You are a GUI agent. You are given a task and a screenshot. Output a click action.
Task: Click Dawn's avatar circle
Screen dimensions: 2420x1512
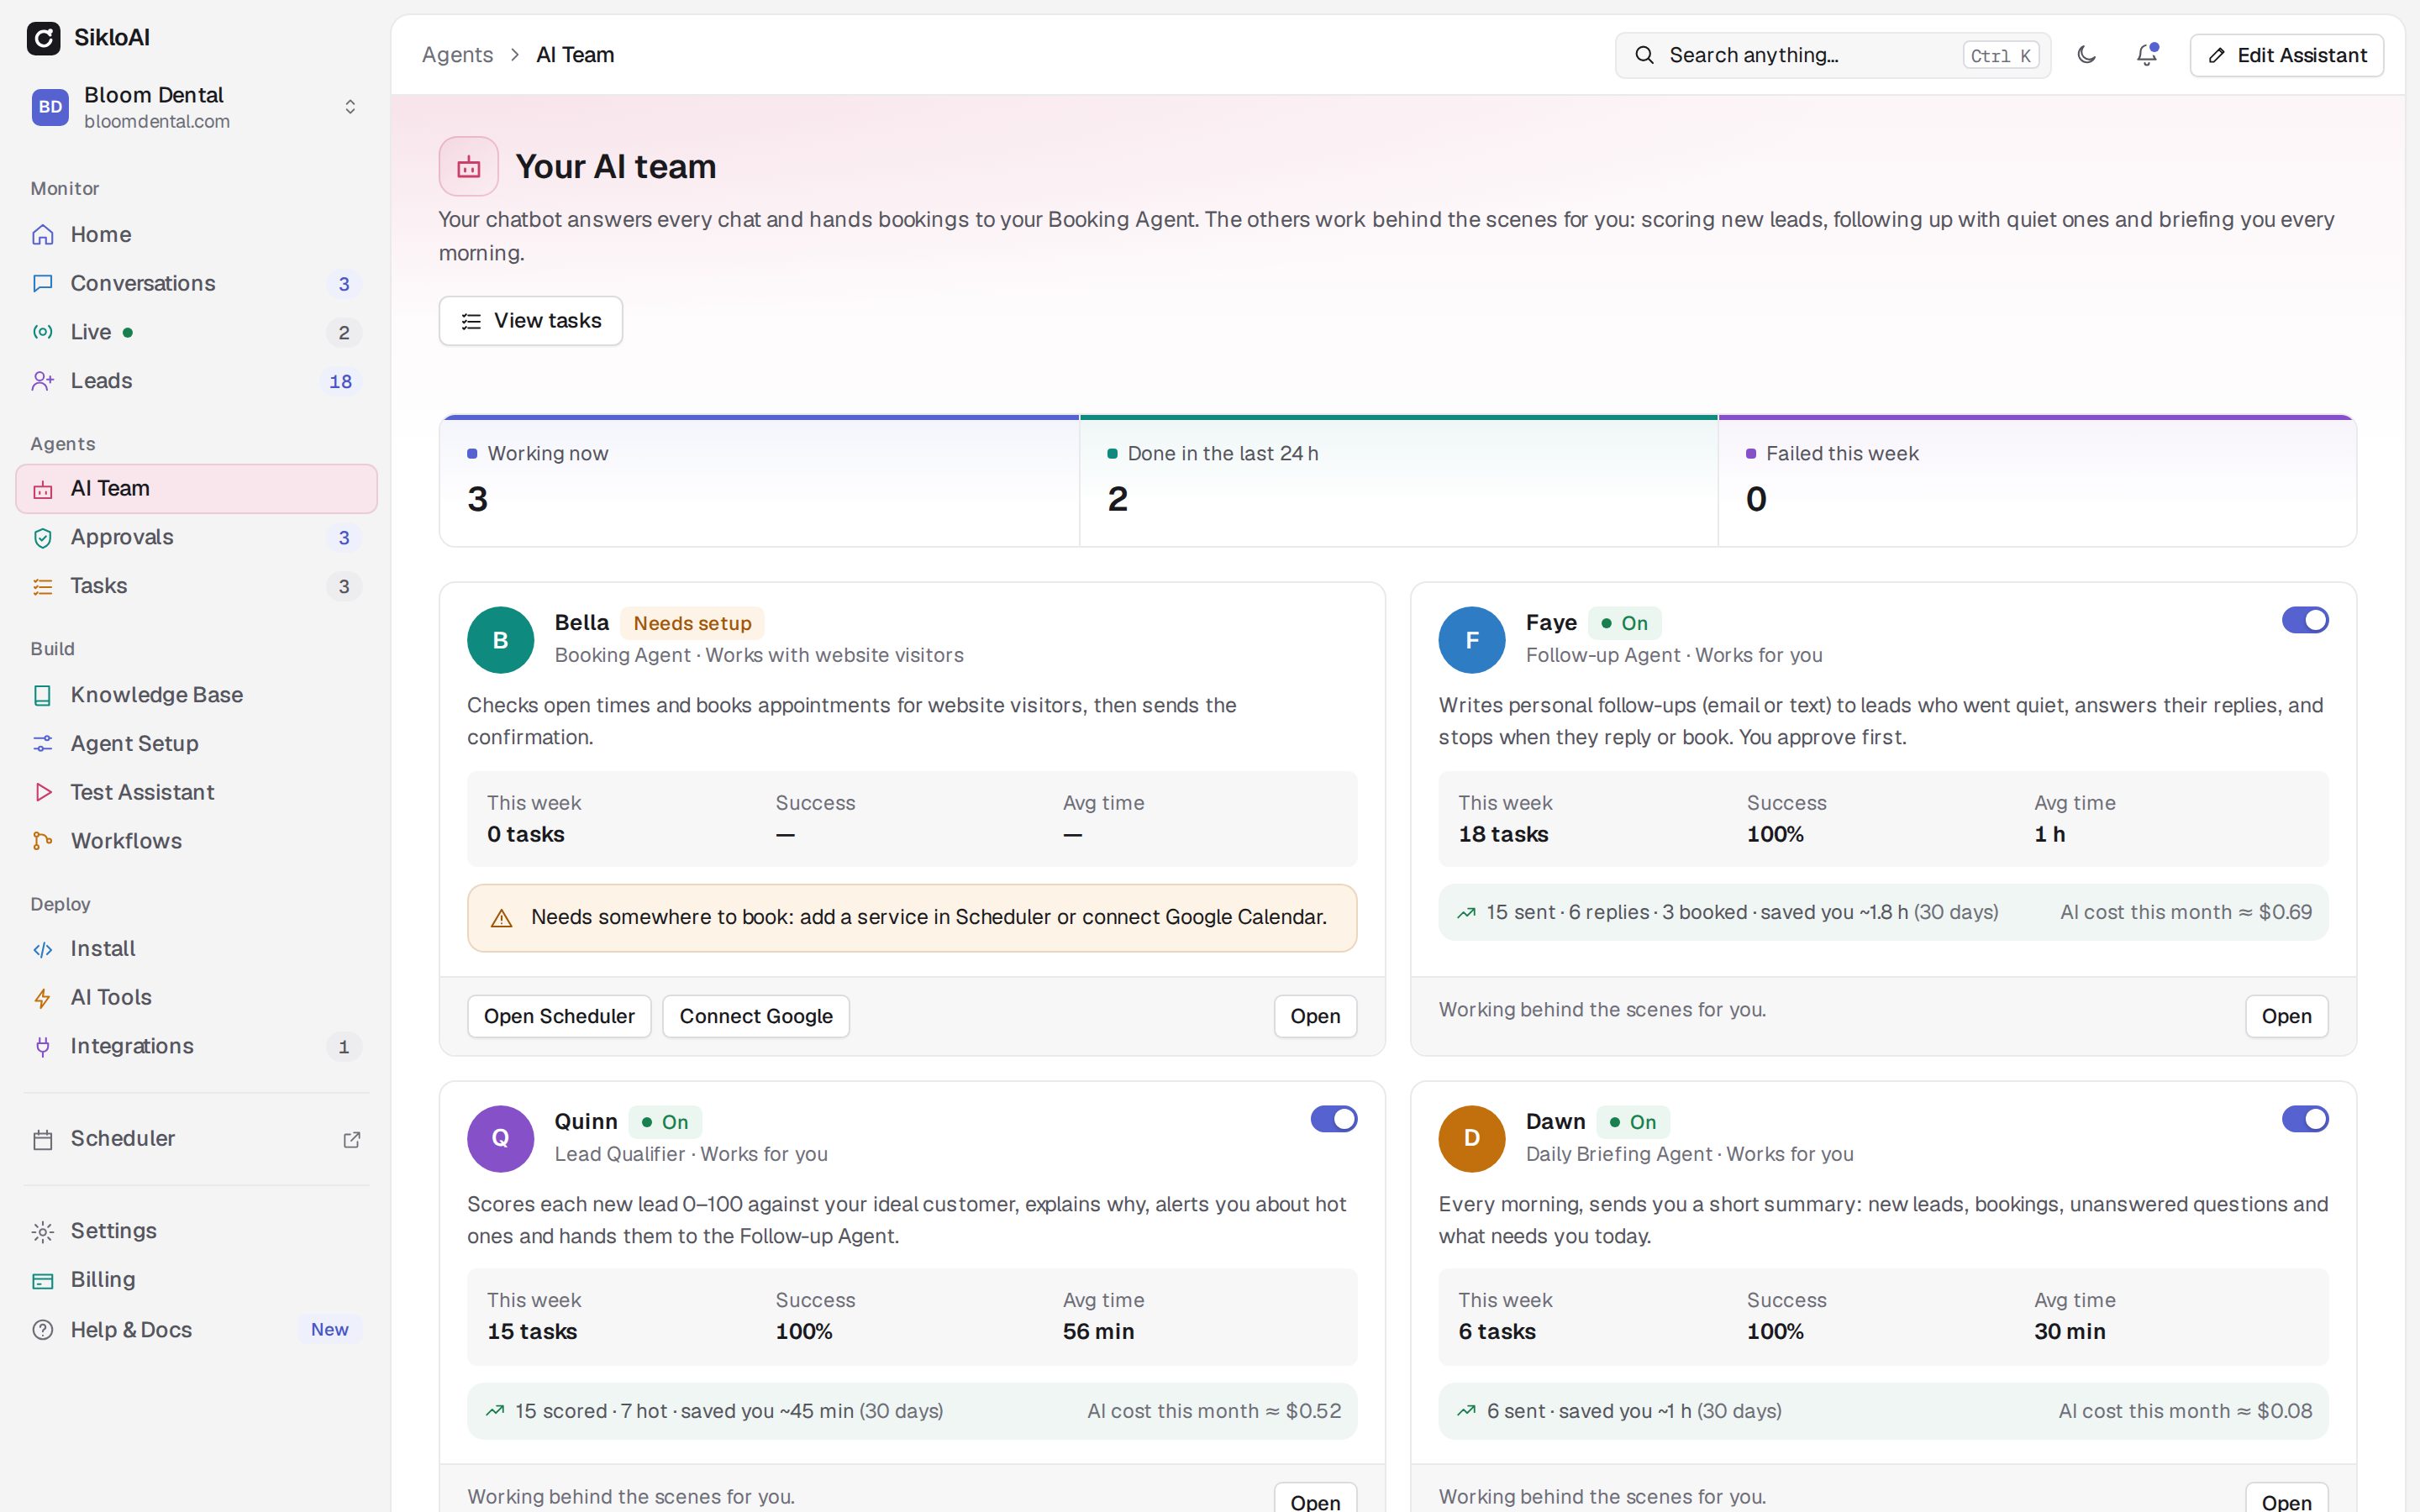[1471, 1138]
